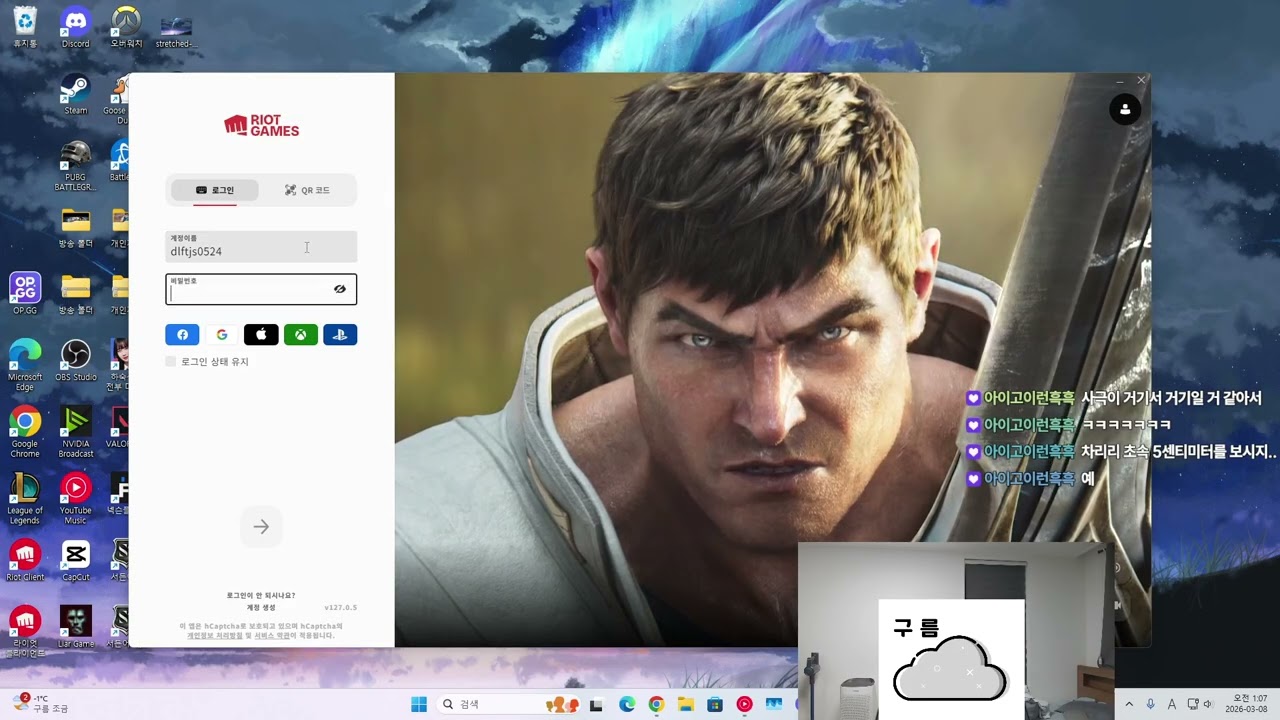Sign in with Xbox

click(x=300, y=335)
